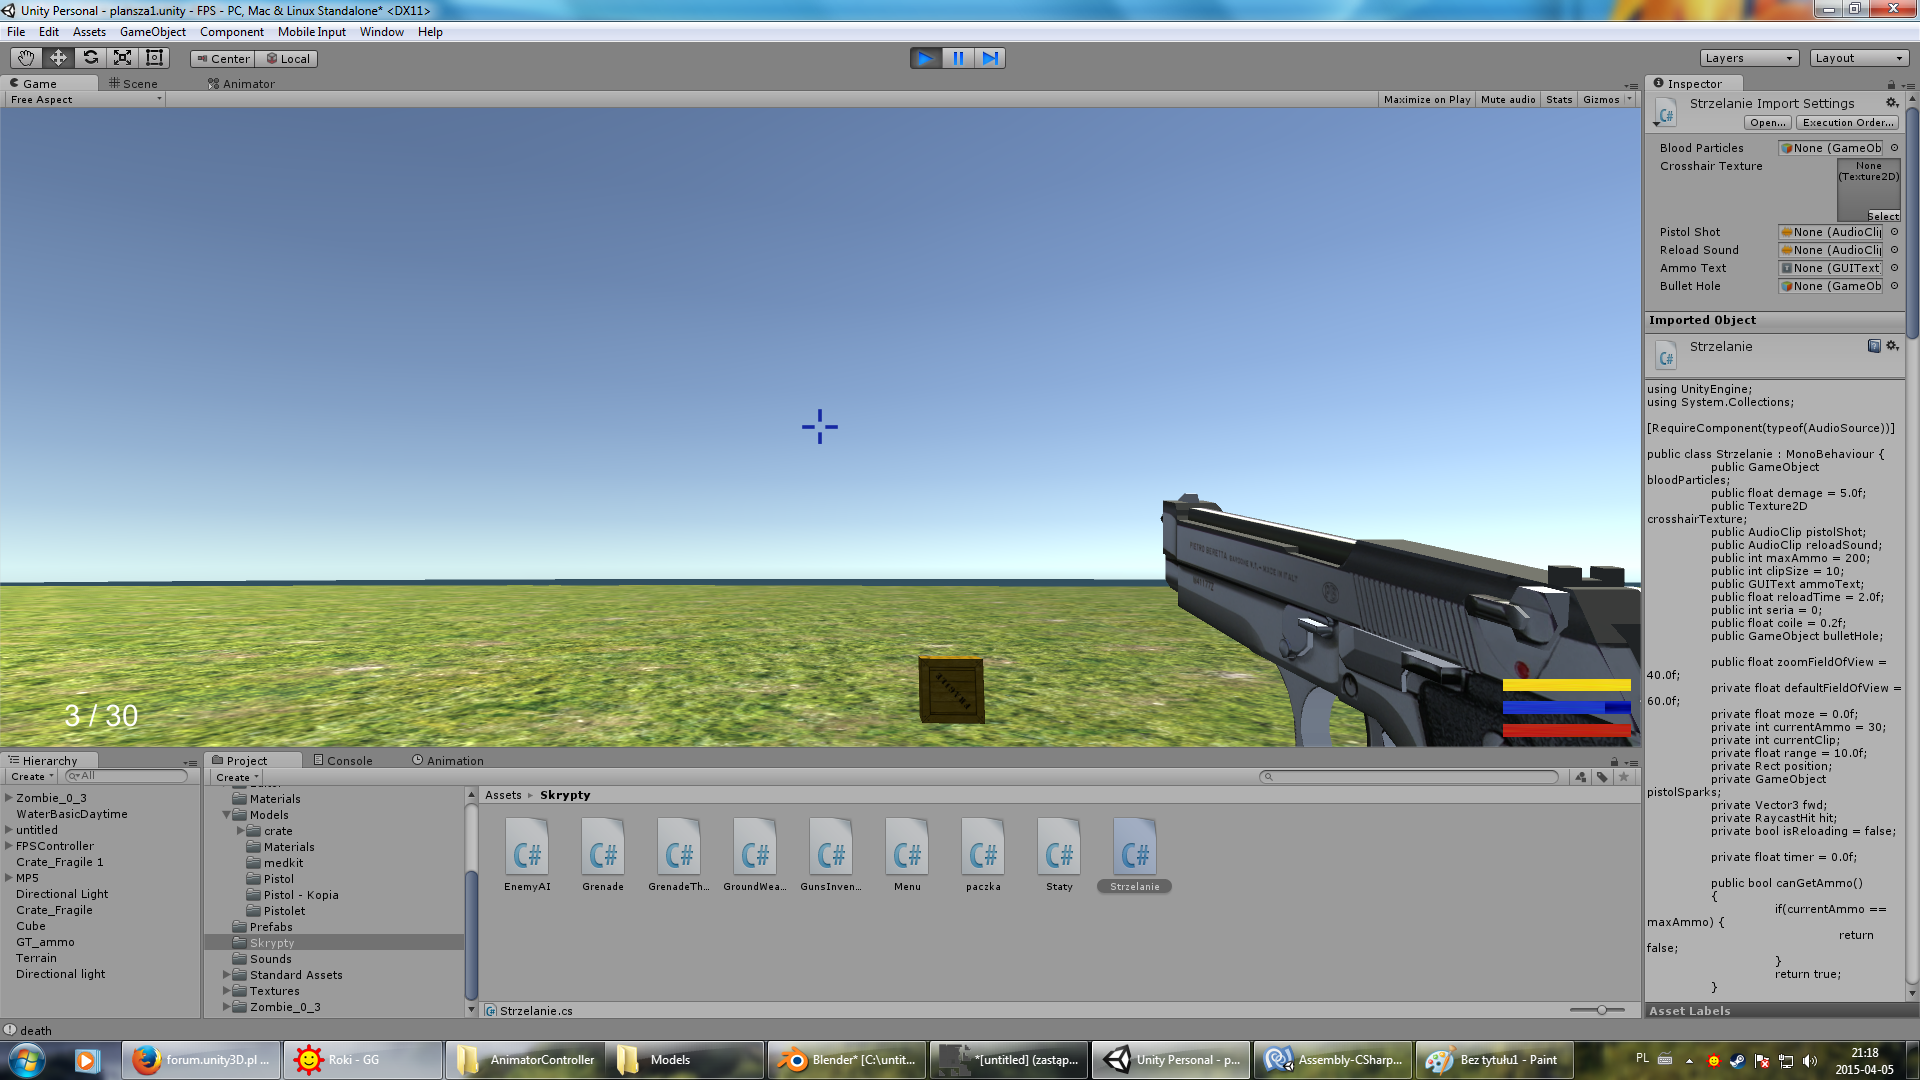Toggle Maximize on Play
Viewport: 1920px width, 1080px height.
pyautogui.click(x=1426, y=100)
